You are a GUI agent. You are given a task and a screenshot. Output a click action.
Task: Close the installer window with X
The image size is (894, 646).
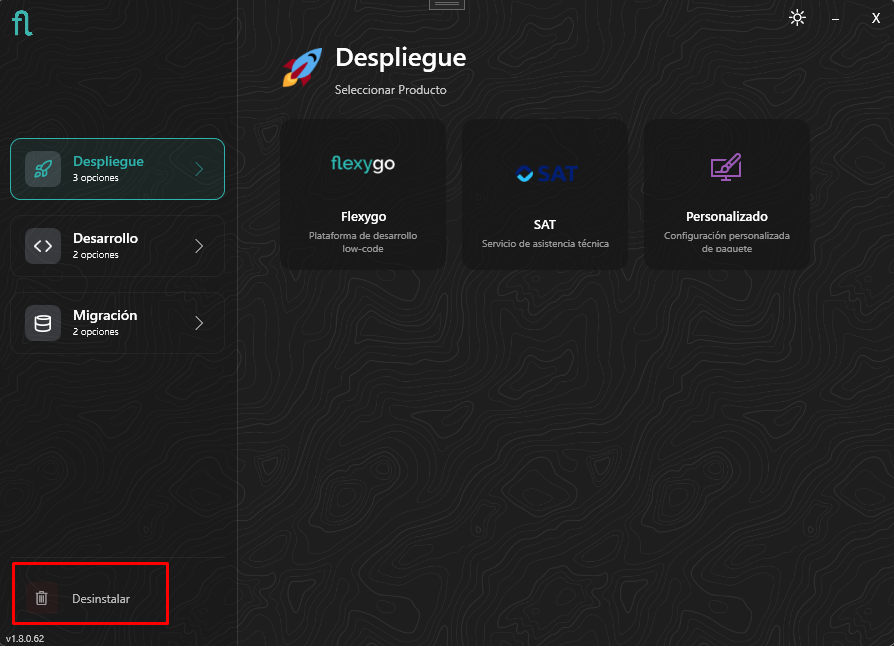coord(876,18)
